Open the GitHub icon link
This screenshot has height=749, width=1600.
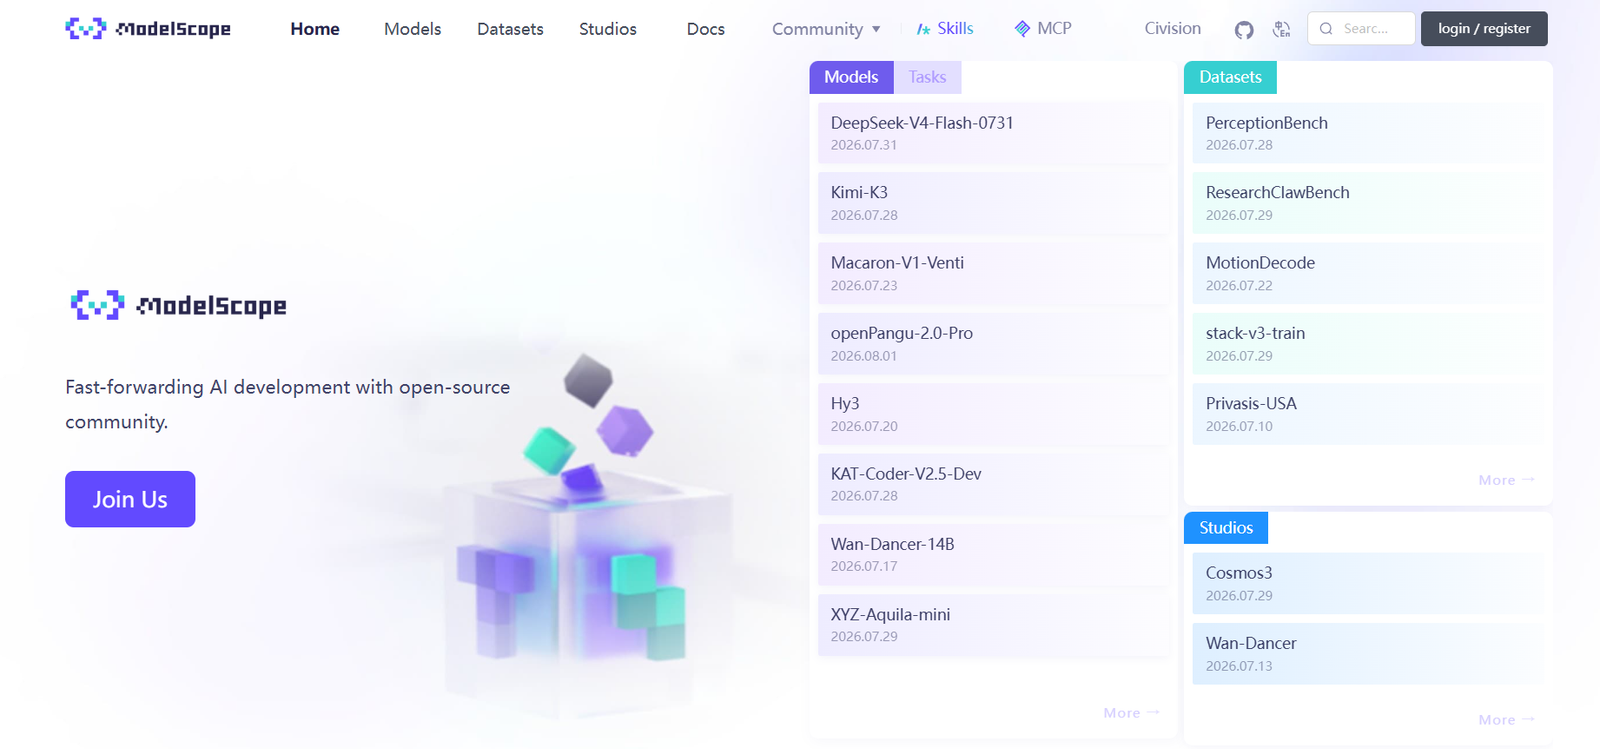click(1244, 30)
